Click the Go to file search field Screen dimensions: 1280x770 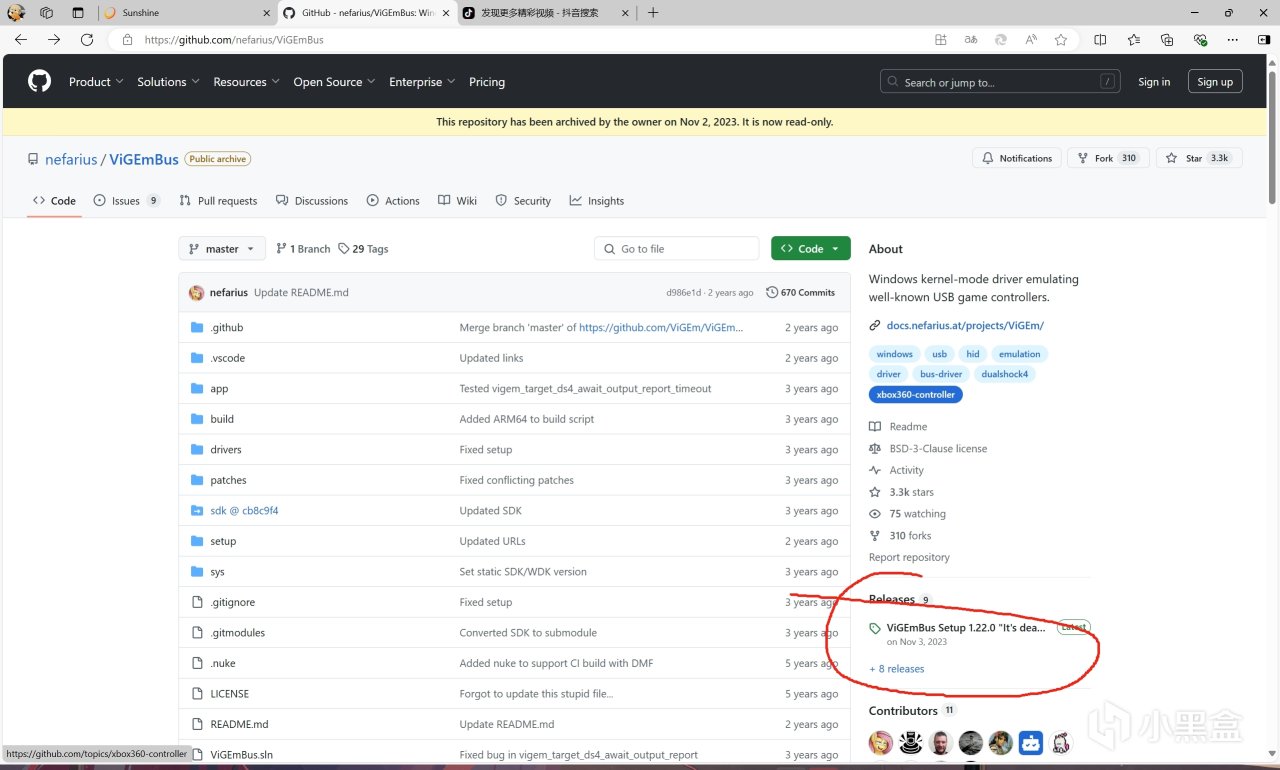(677, 249)
